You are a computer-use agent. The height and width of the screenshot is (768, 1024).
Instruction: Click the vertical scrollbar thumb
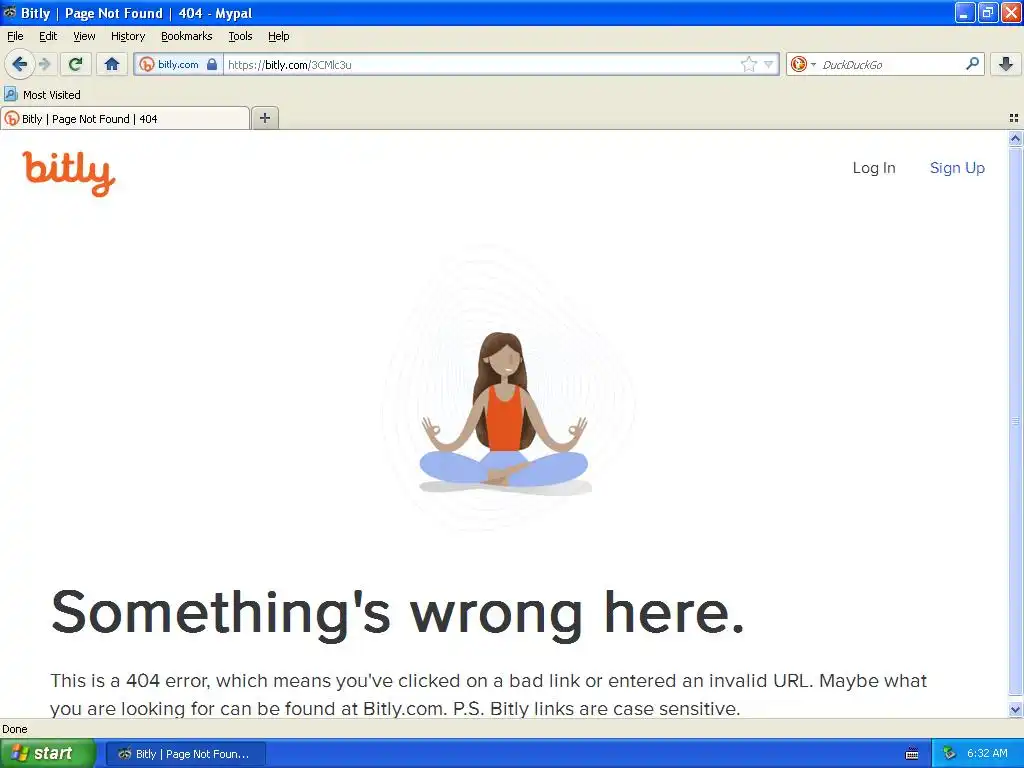(1015, 422)
